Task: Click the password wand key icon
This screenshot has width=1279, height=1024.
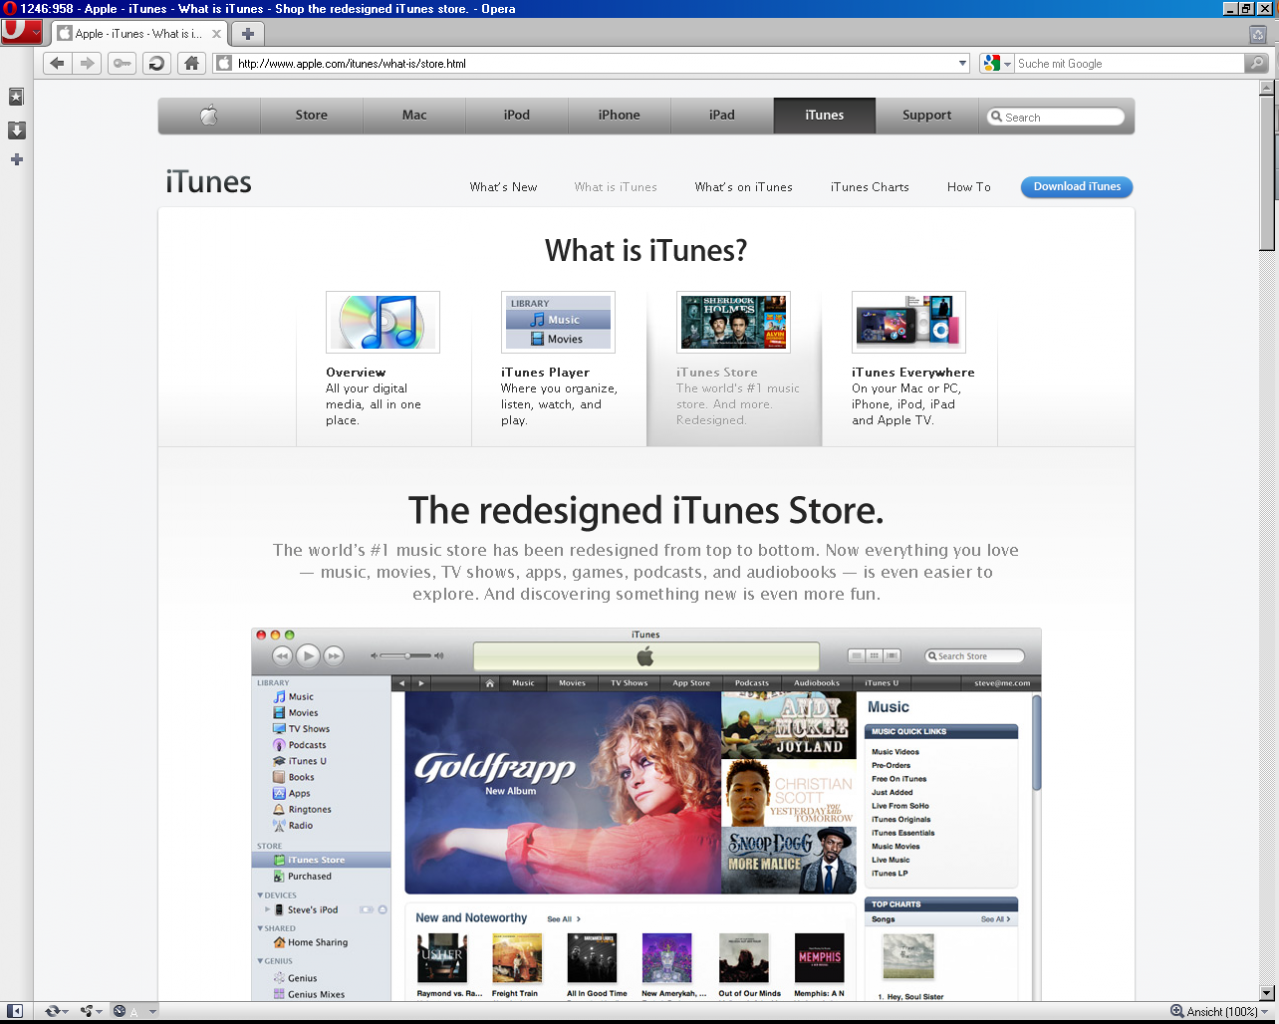Action: click(122, 63)
